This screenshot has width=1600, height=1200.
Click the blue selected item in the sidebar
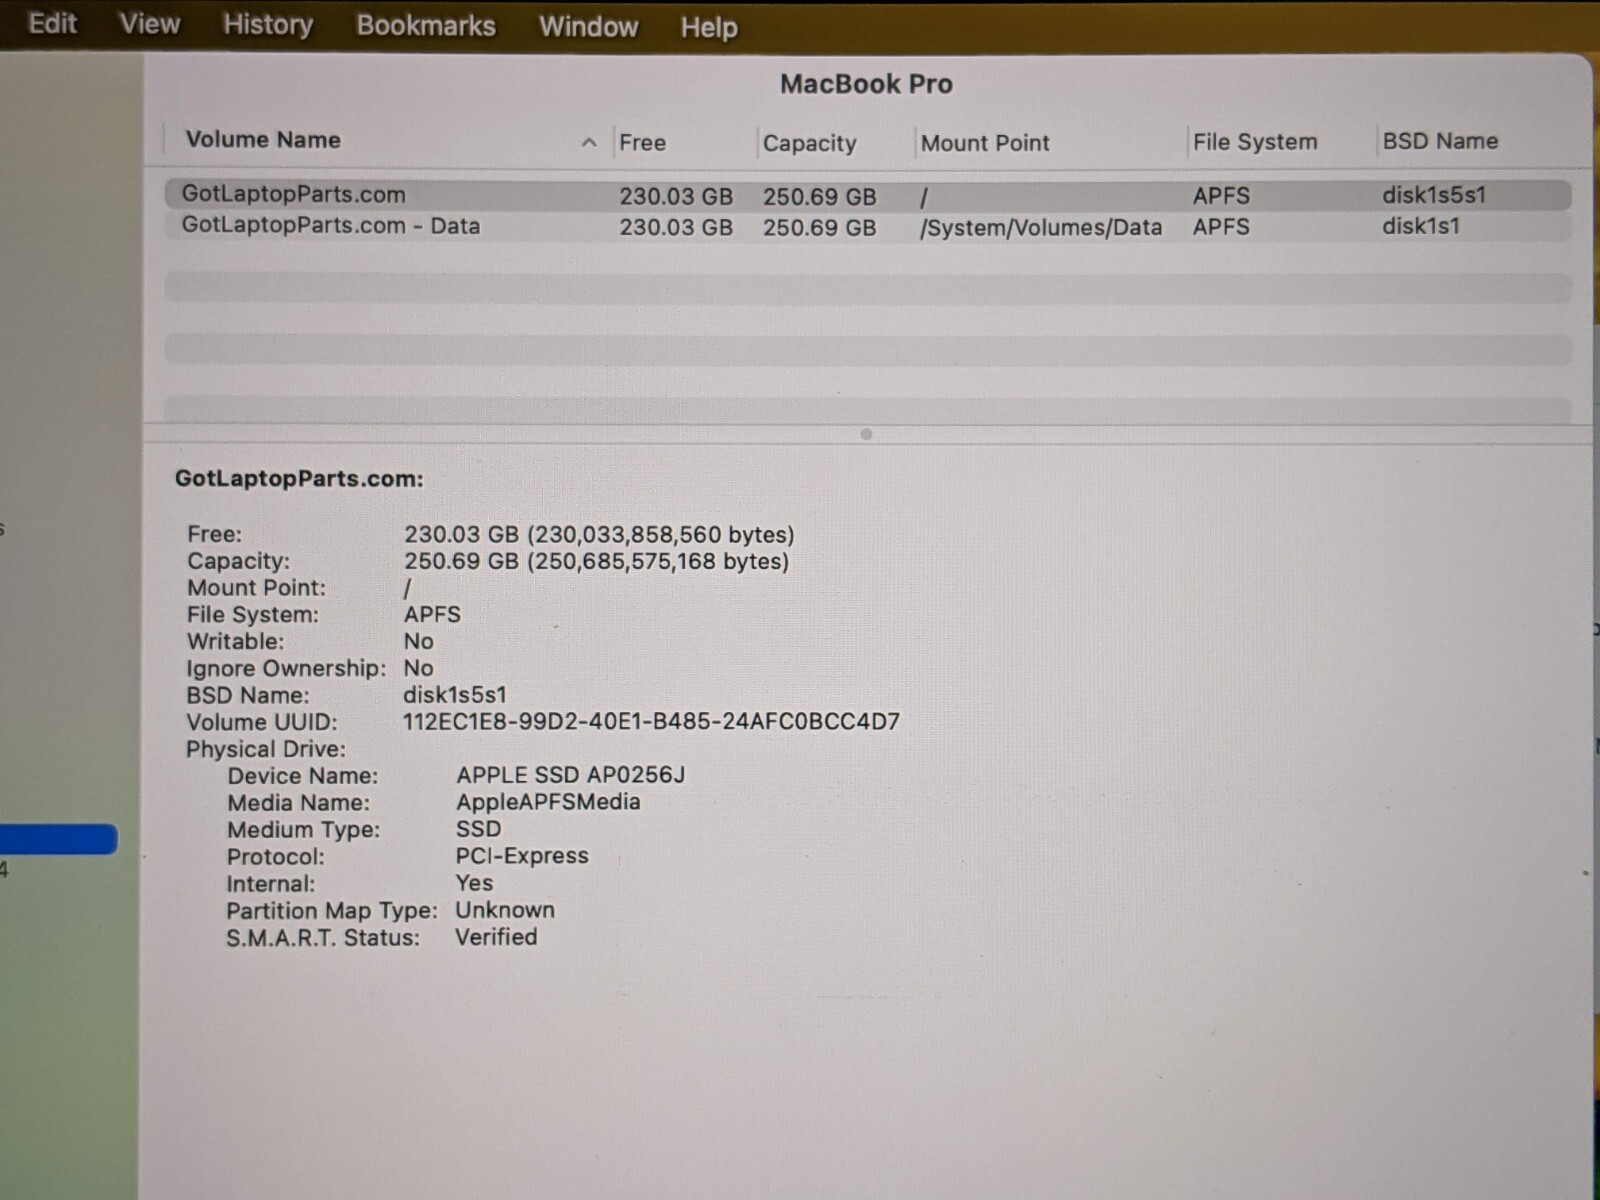coord(59,839)
